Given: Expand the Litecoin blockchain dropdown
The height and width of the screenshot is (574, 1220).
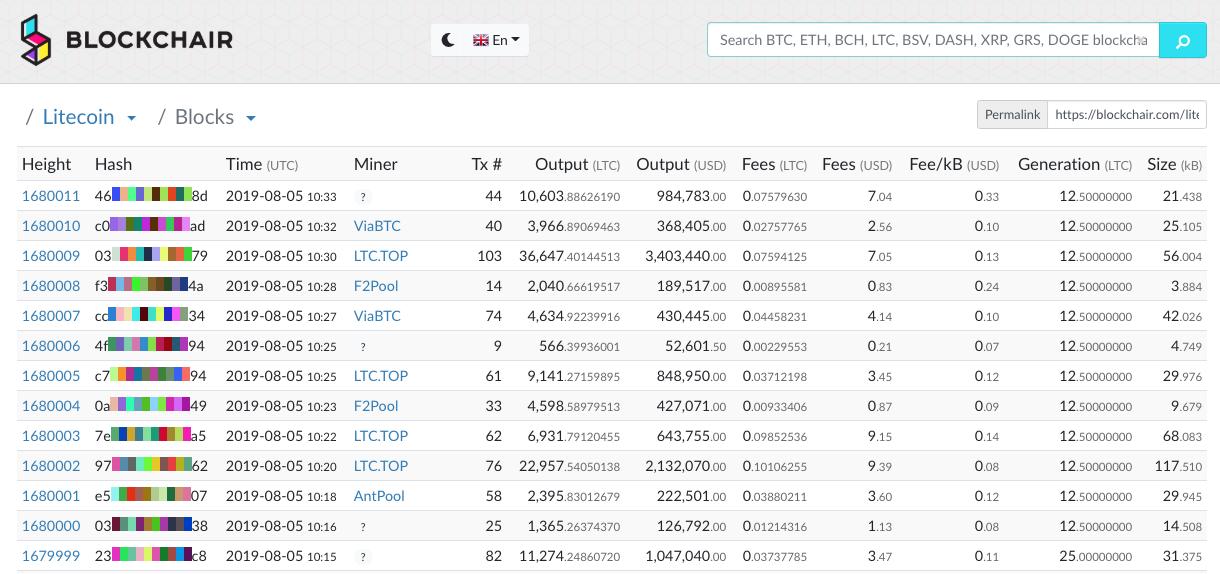Looking at the screenshot, I should click(132, 118).
